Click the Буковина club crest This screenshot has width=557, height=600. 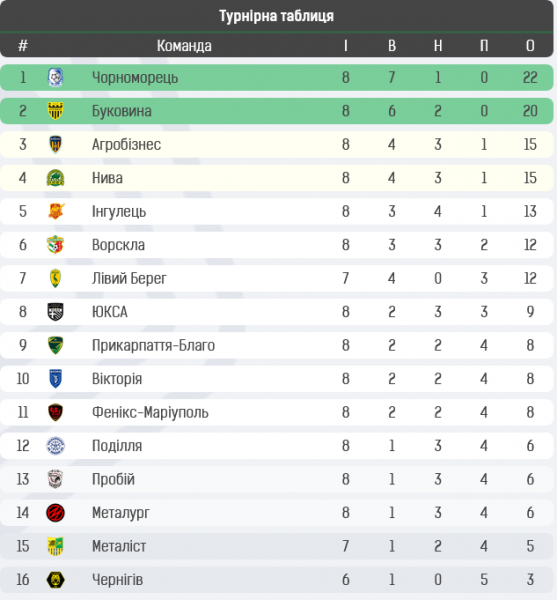pos(55,111)
